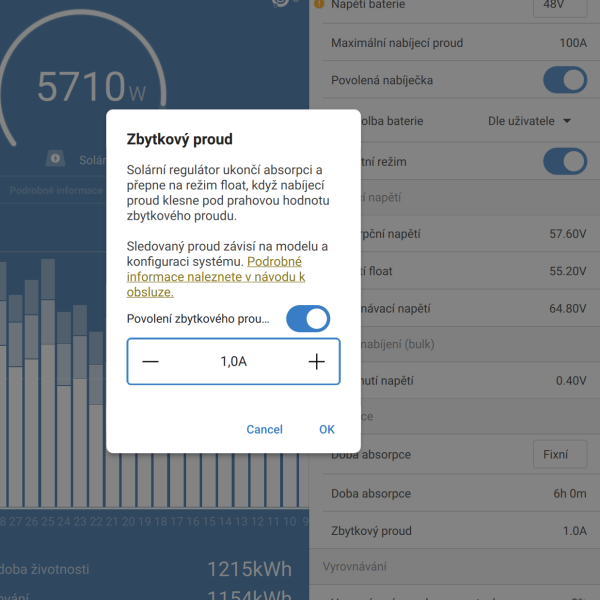
Task: Select absorption voltage value 57.60V
Action: coord(567,234)
